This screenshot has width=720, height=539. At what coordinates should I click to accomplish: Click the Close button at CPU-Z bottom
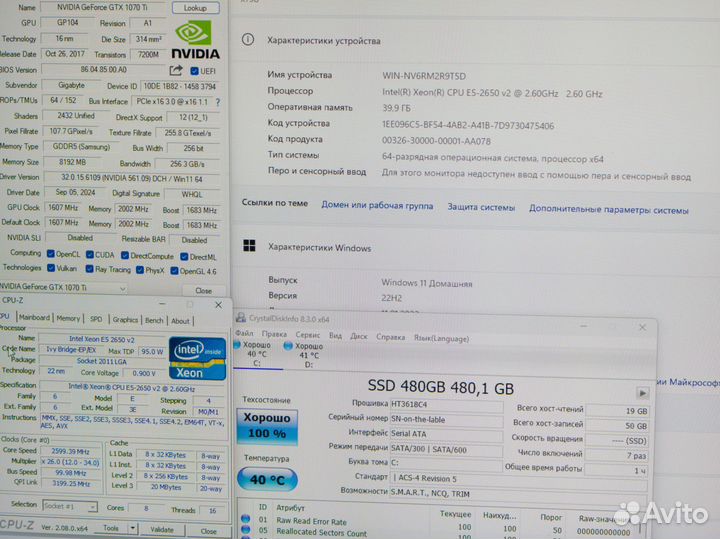[x=208, y=531]
